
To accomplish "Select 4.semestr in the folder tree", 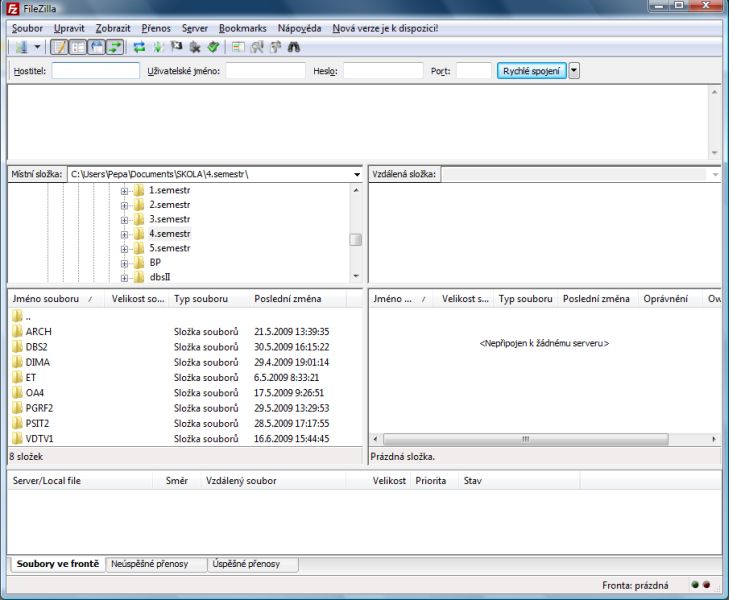I will coord(170,233).
